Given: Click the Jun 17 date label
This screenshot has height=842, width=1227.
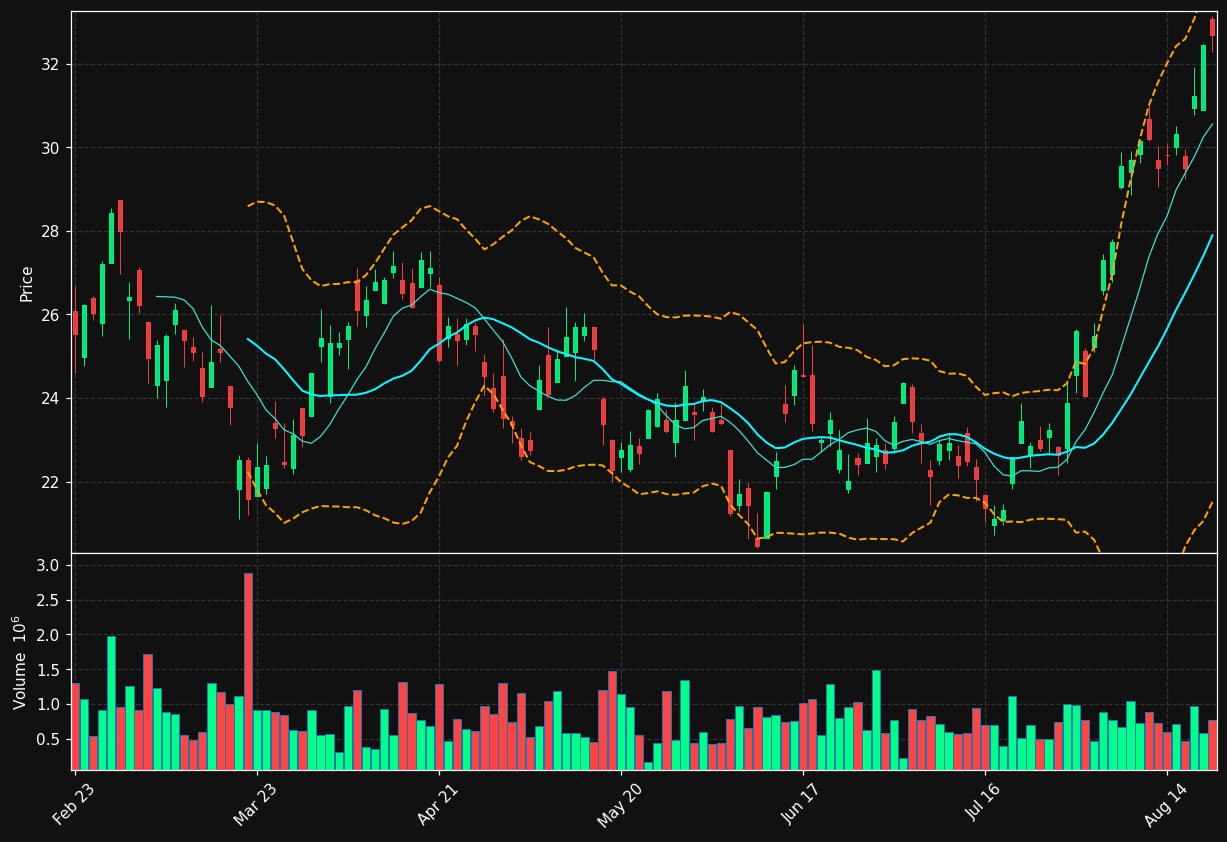Looking at the screenshot, I should (x=801, y=805).
